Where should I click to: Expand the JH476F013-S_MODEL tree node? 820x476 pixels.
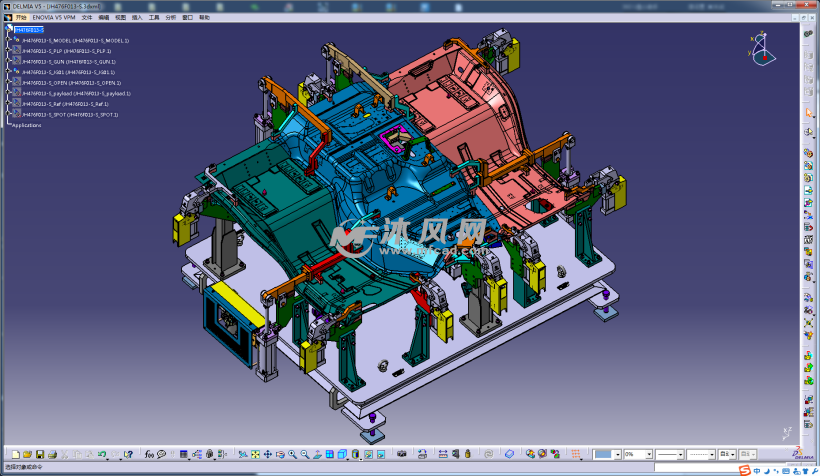(8, 40)
